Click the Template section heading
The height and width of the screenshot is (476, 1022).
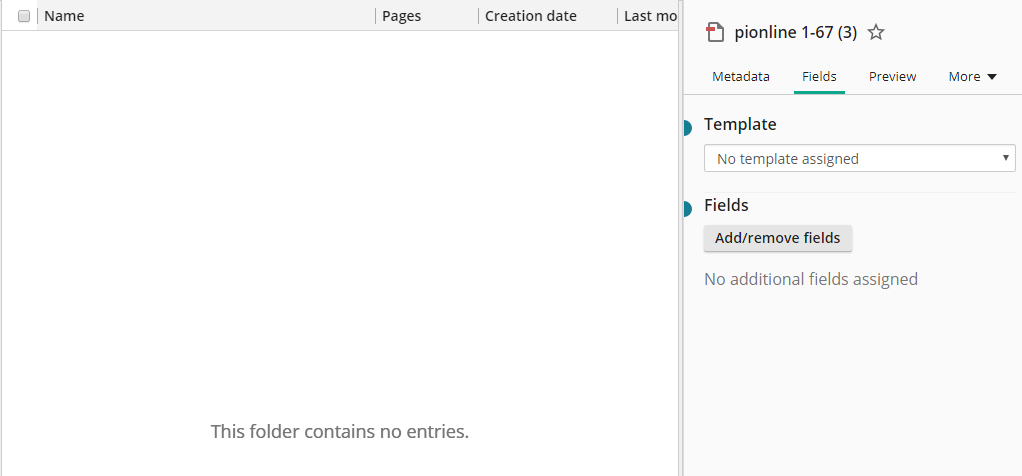coord(740,124)
